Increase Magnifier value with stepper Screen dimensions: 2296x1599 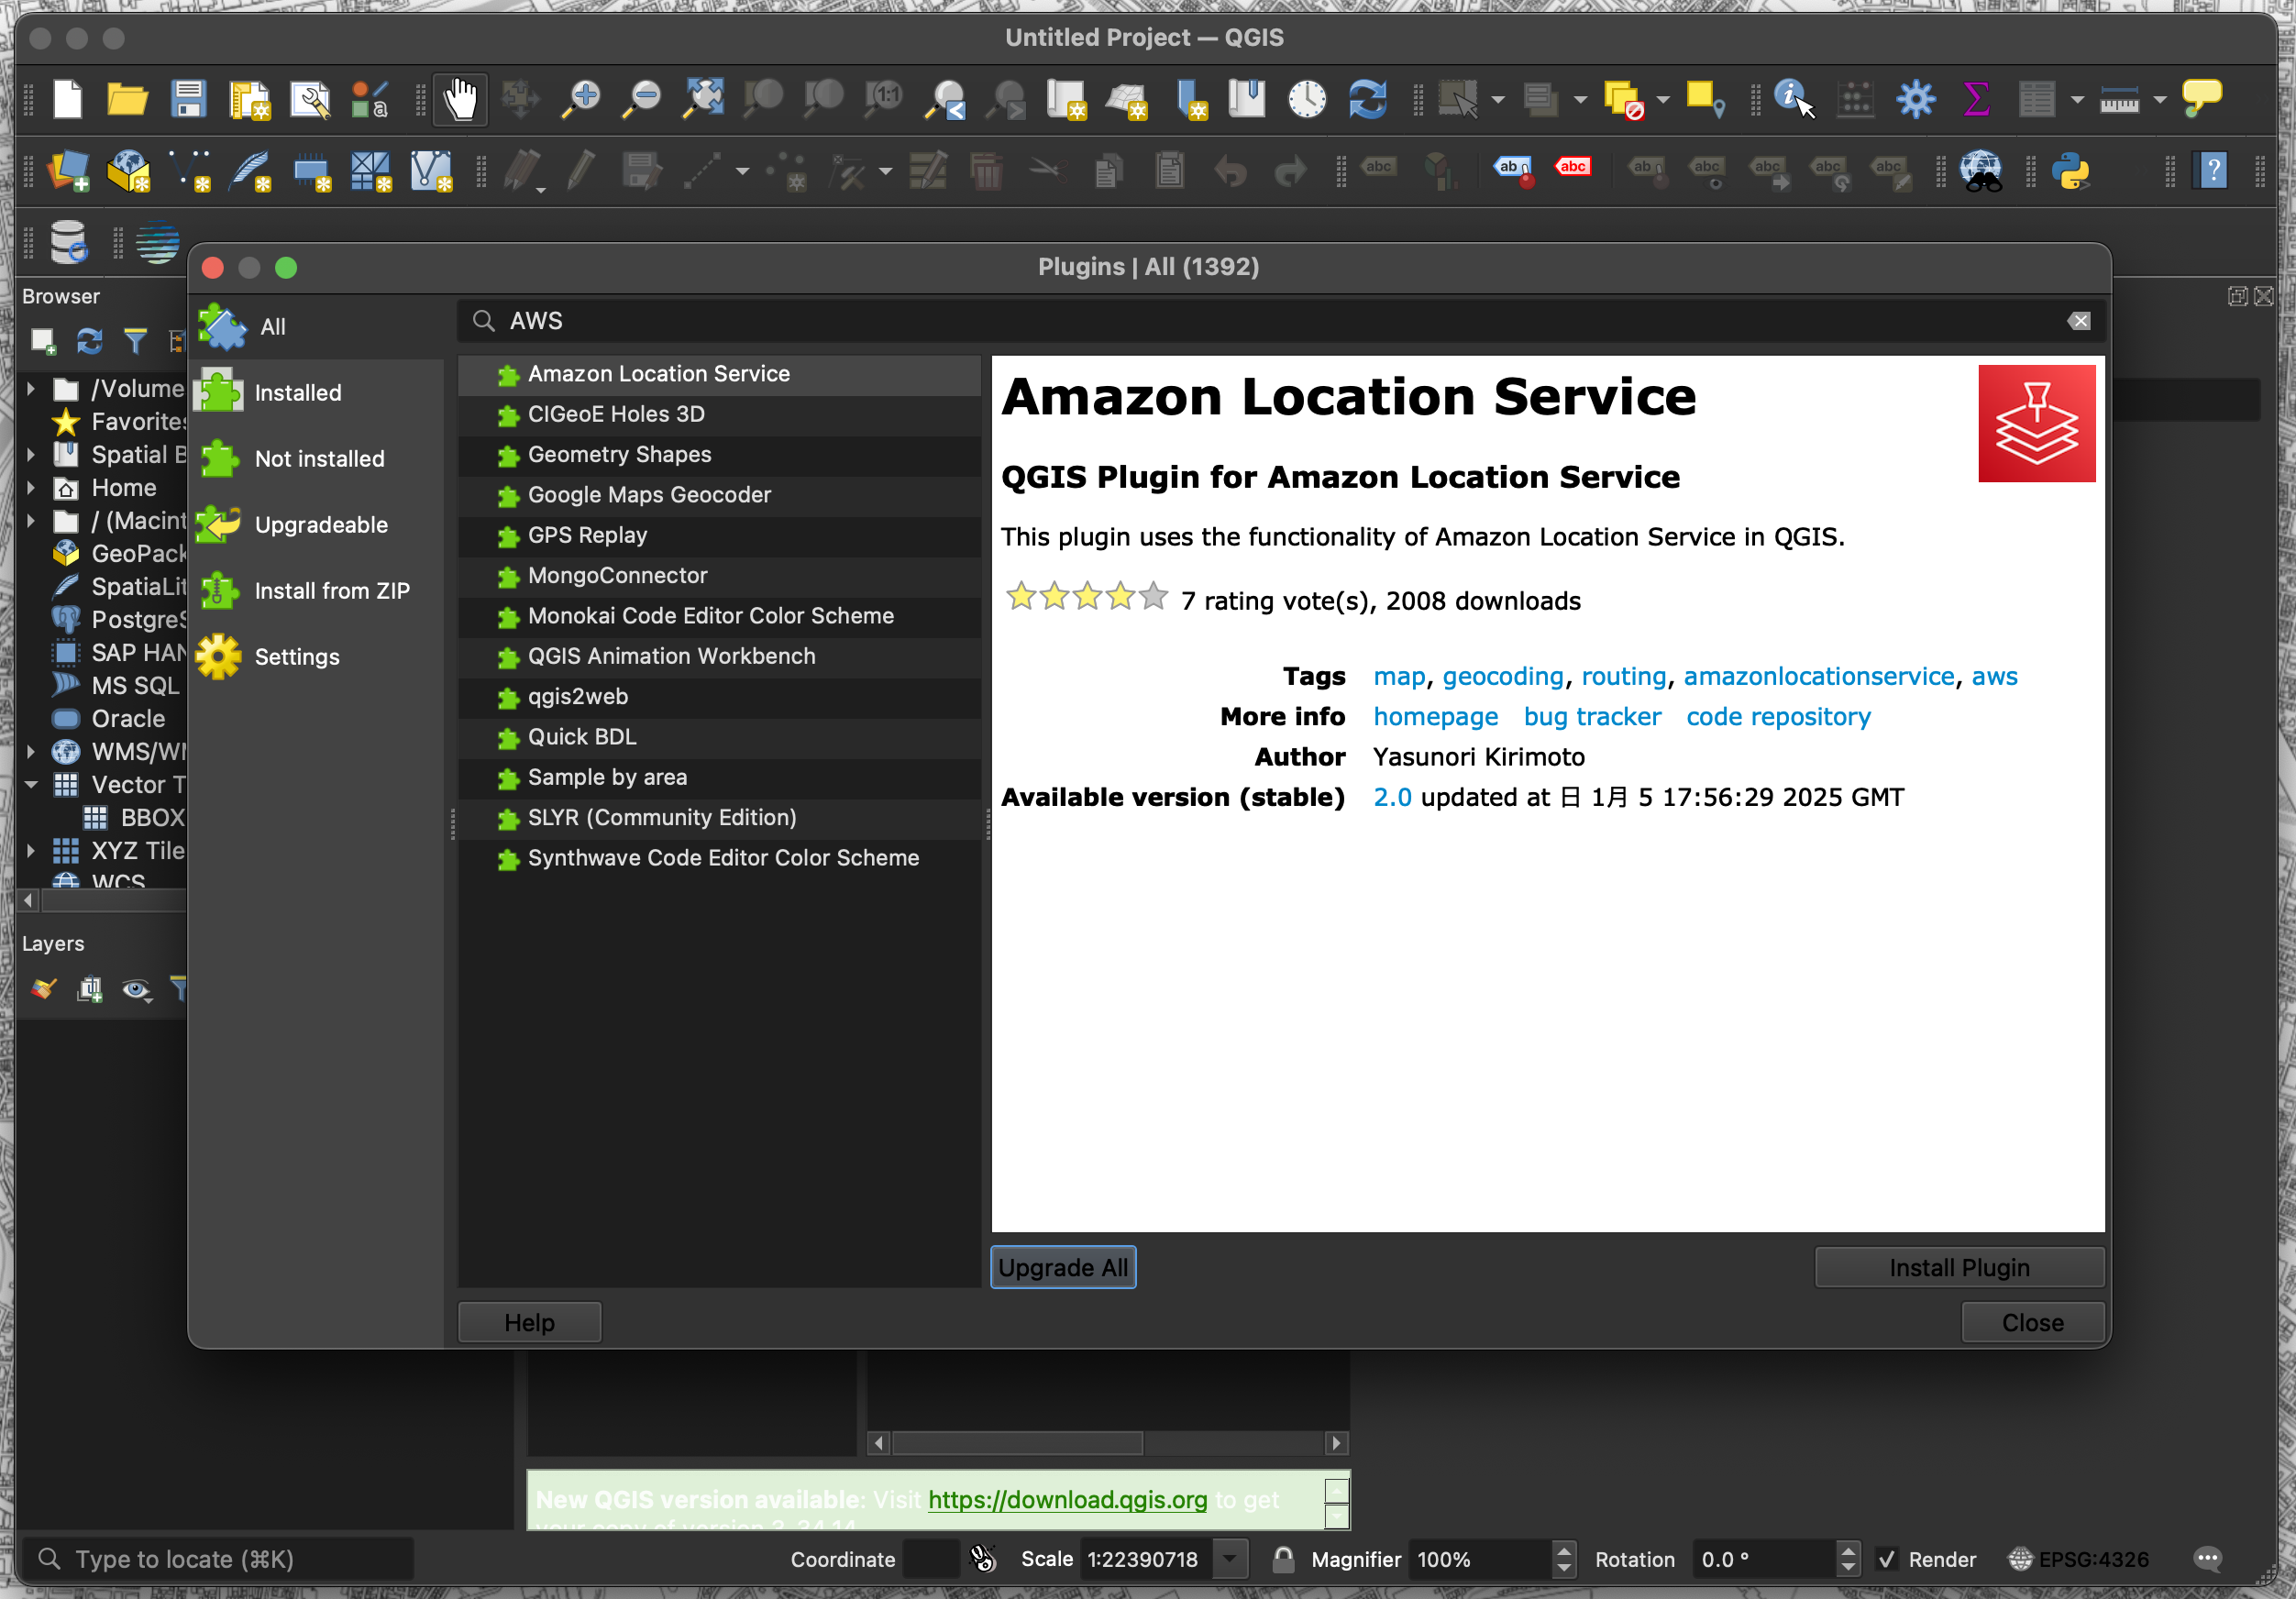tap(1563, 1550)
